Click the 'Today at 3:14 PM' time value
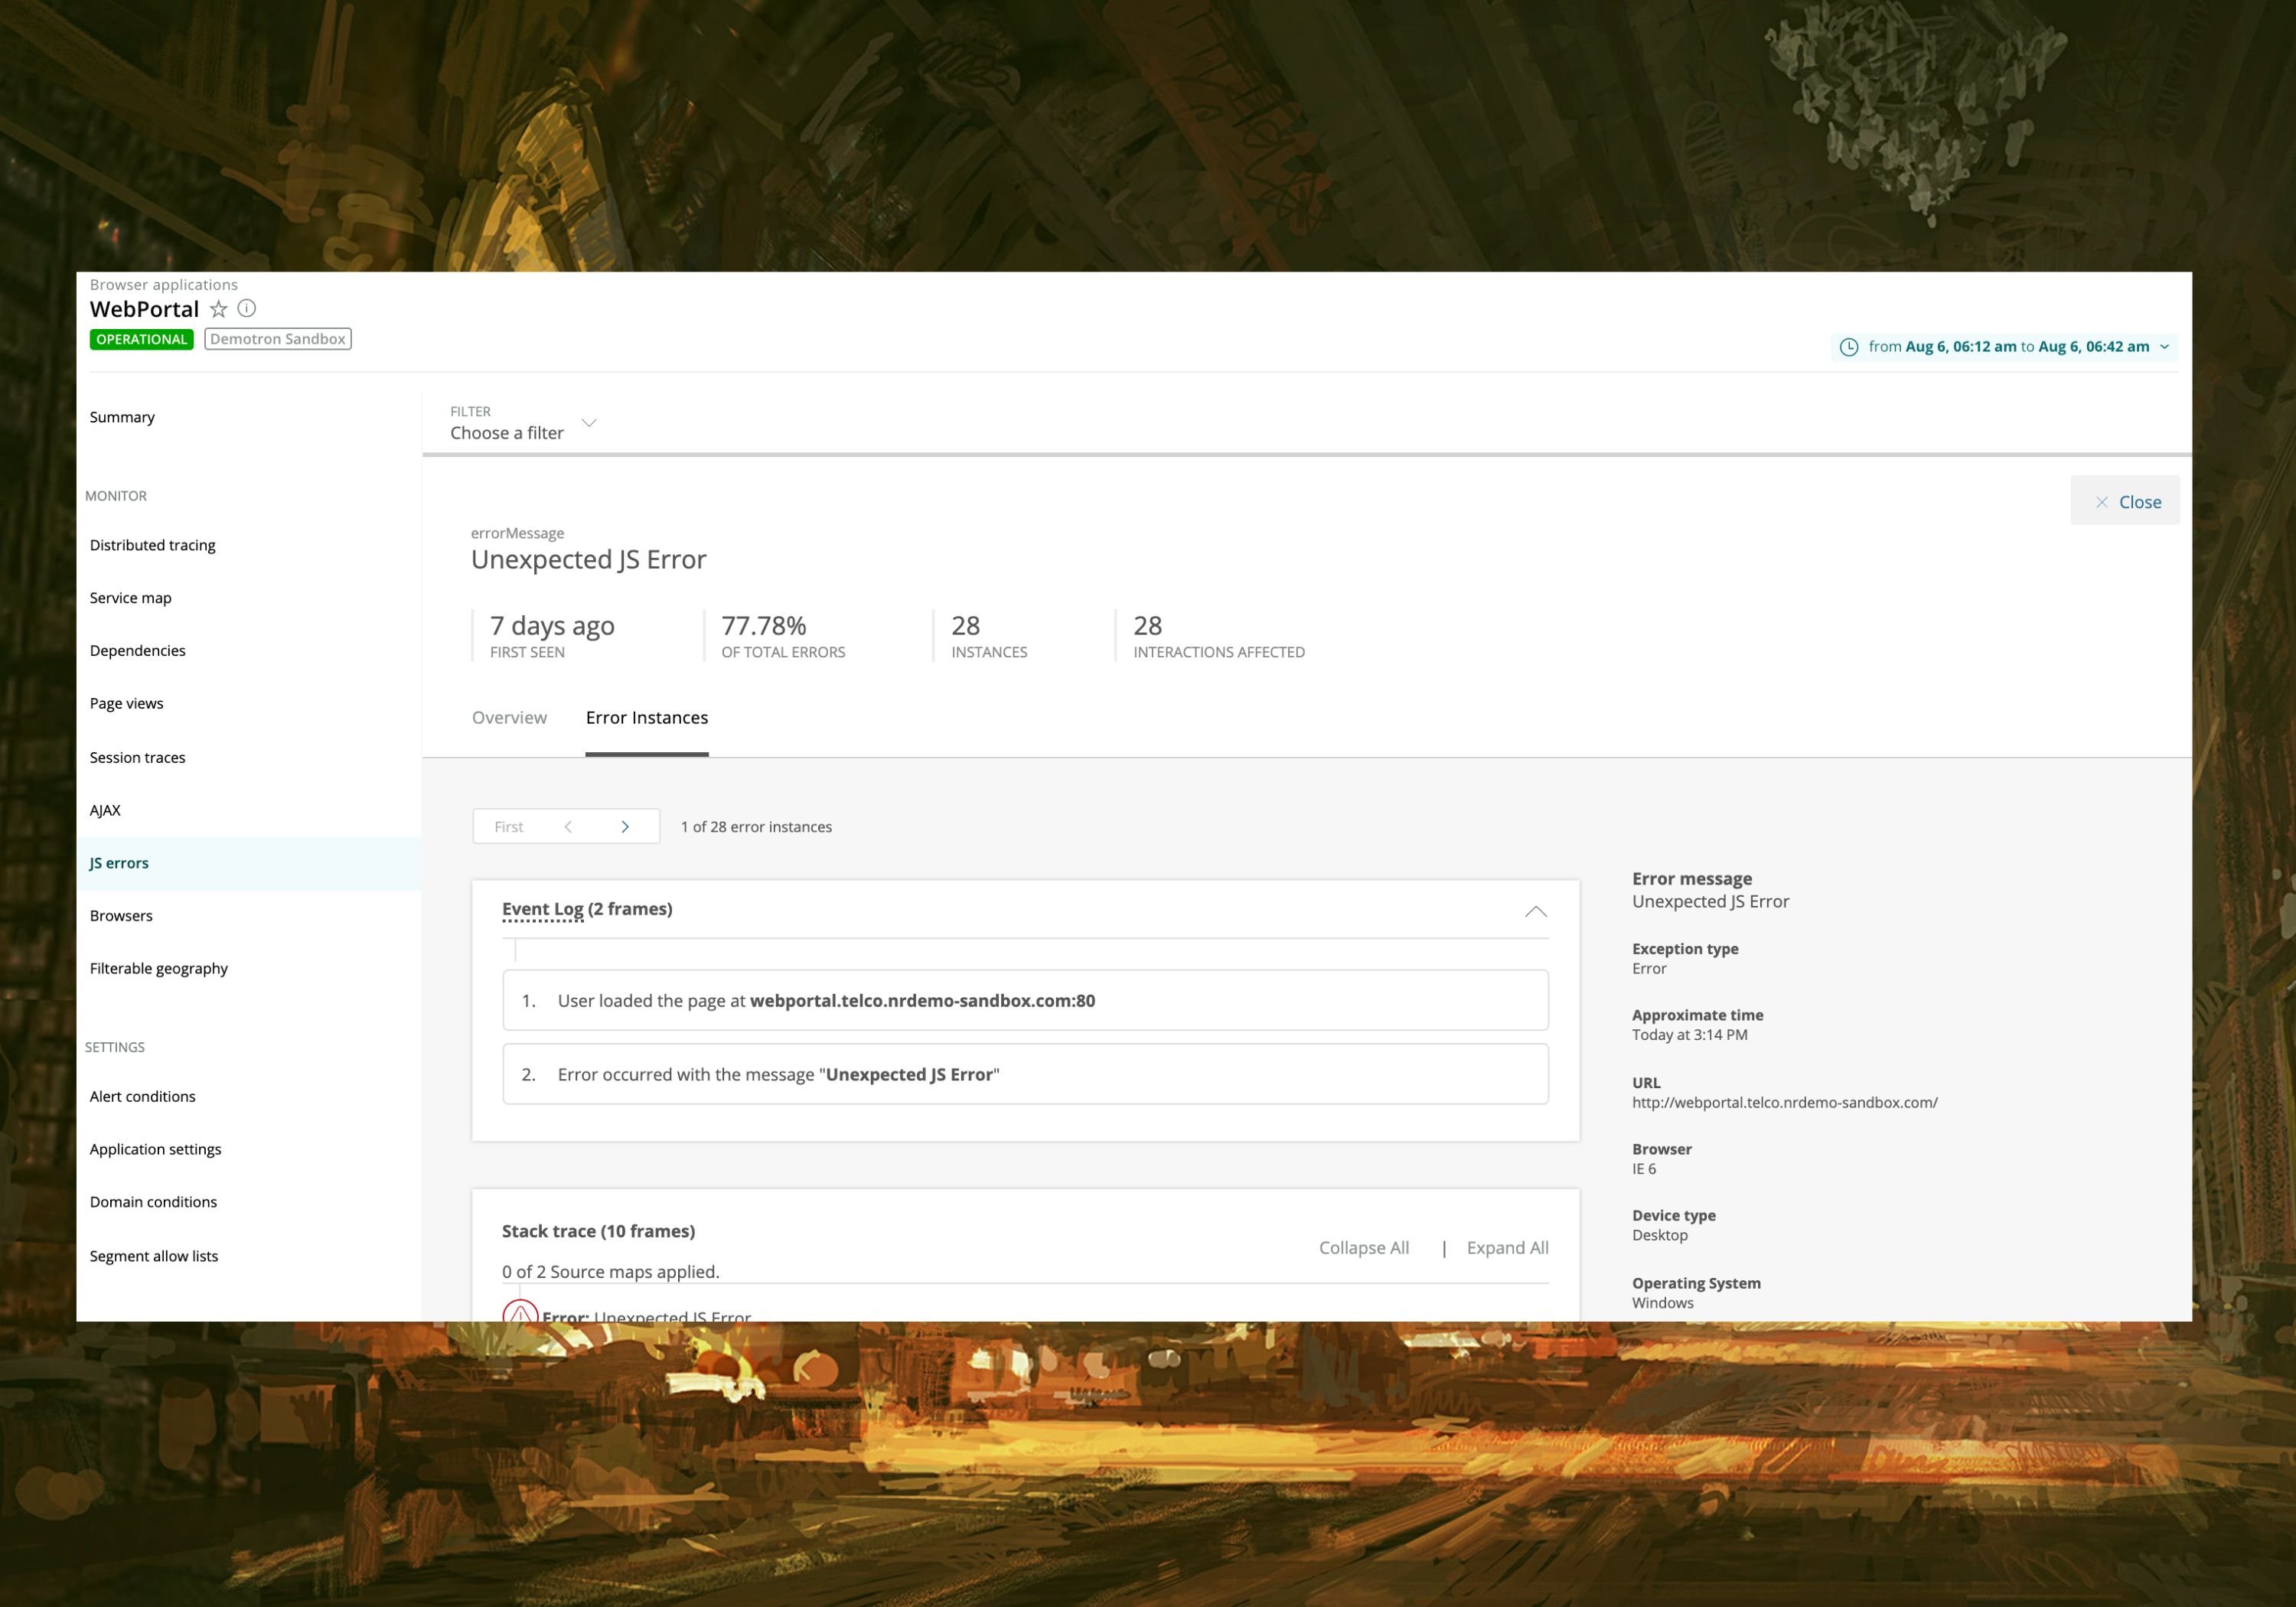Screen dimensions: 2296x1607 [x=1690, y=1035]
